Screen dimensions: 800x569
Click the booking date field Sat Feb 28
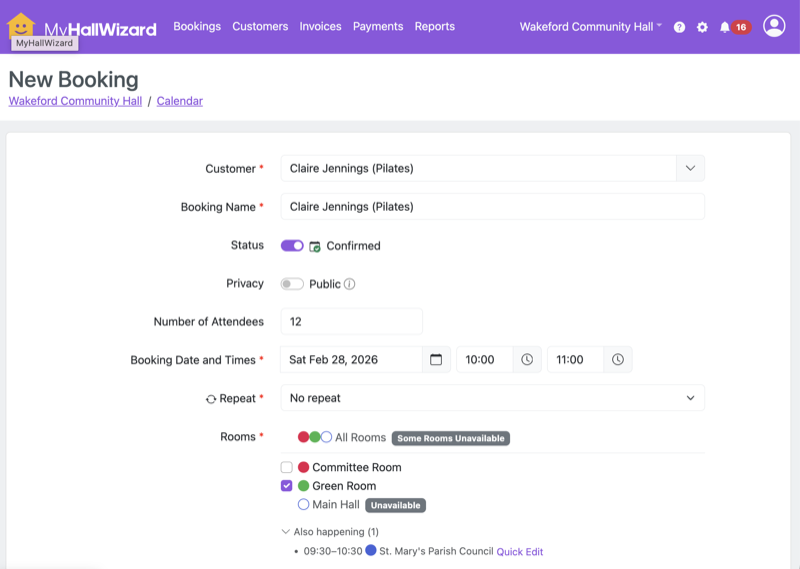click(x=352, y=359)
